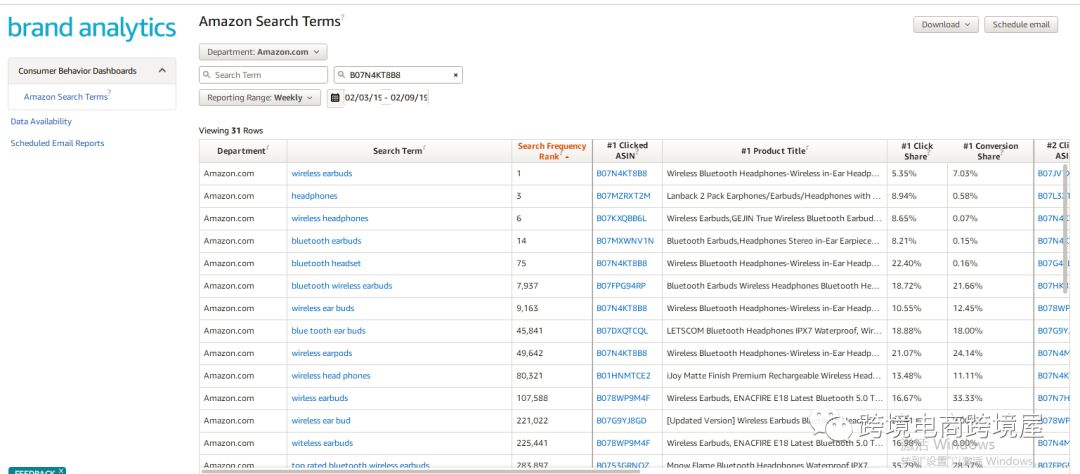The height and width of the screenshot is (474, 1080).
Task: Click the rank value 7,937
Action: click(527, 286)
